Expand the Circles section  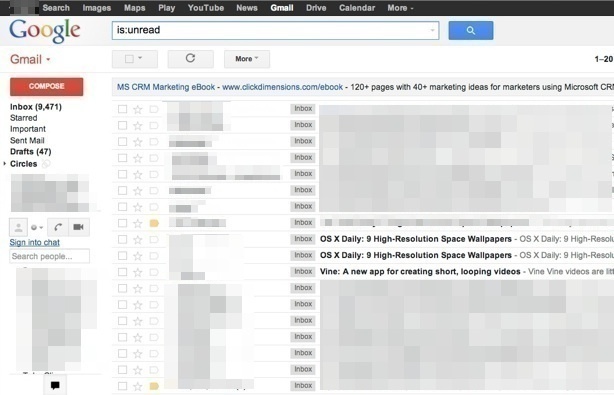(x=5, y=164)
